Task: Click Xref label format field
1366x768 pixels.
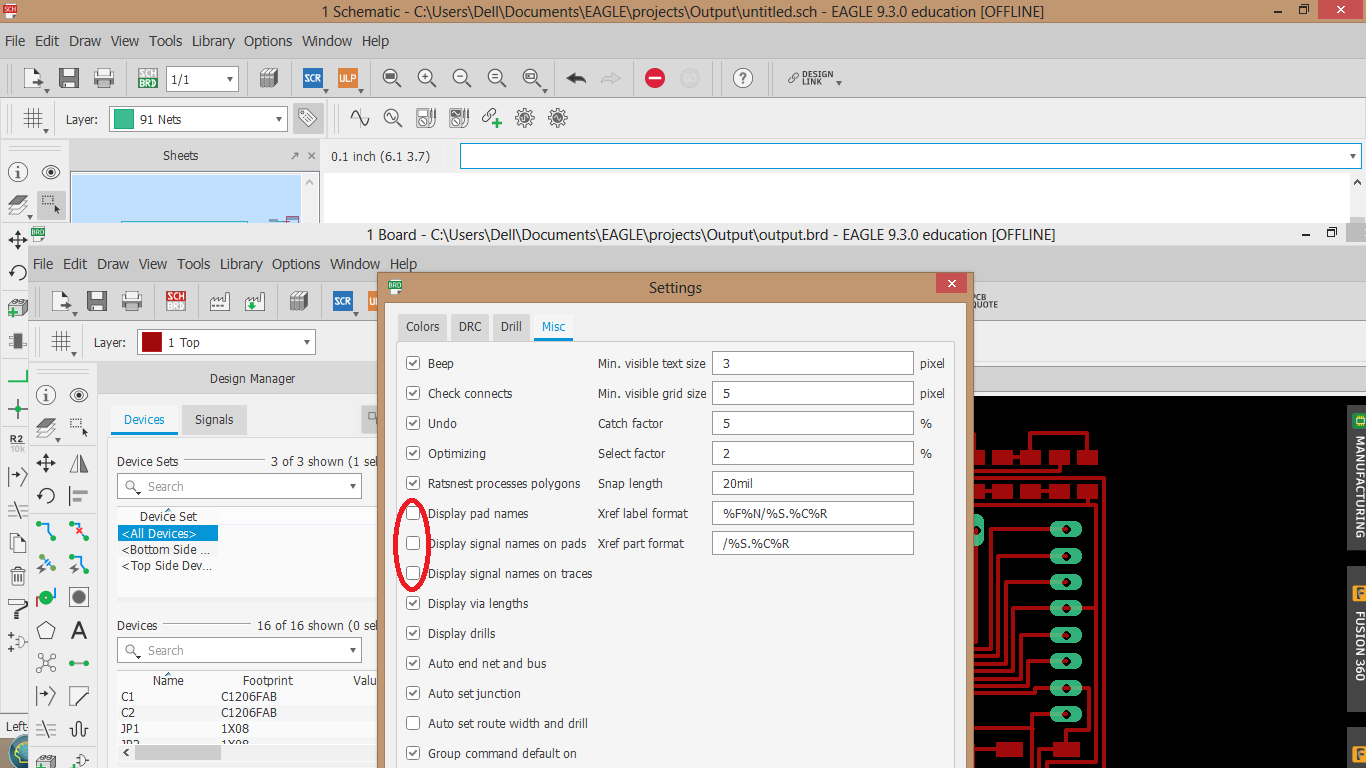Action: click(x=813, y=513)
